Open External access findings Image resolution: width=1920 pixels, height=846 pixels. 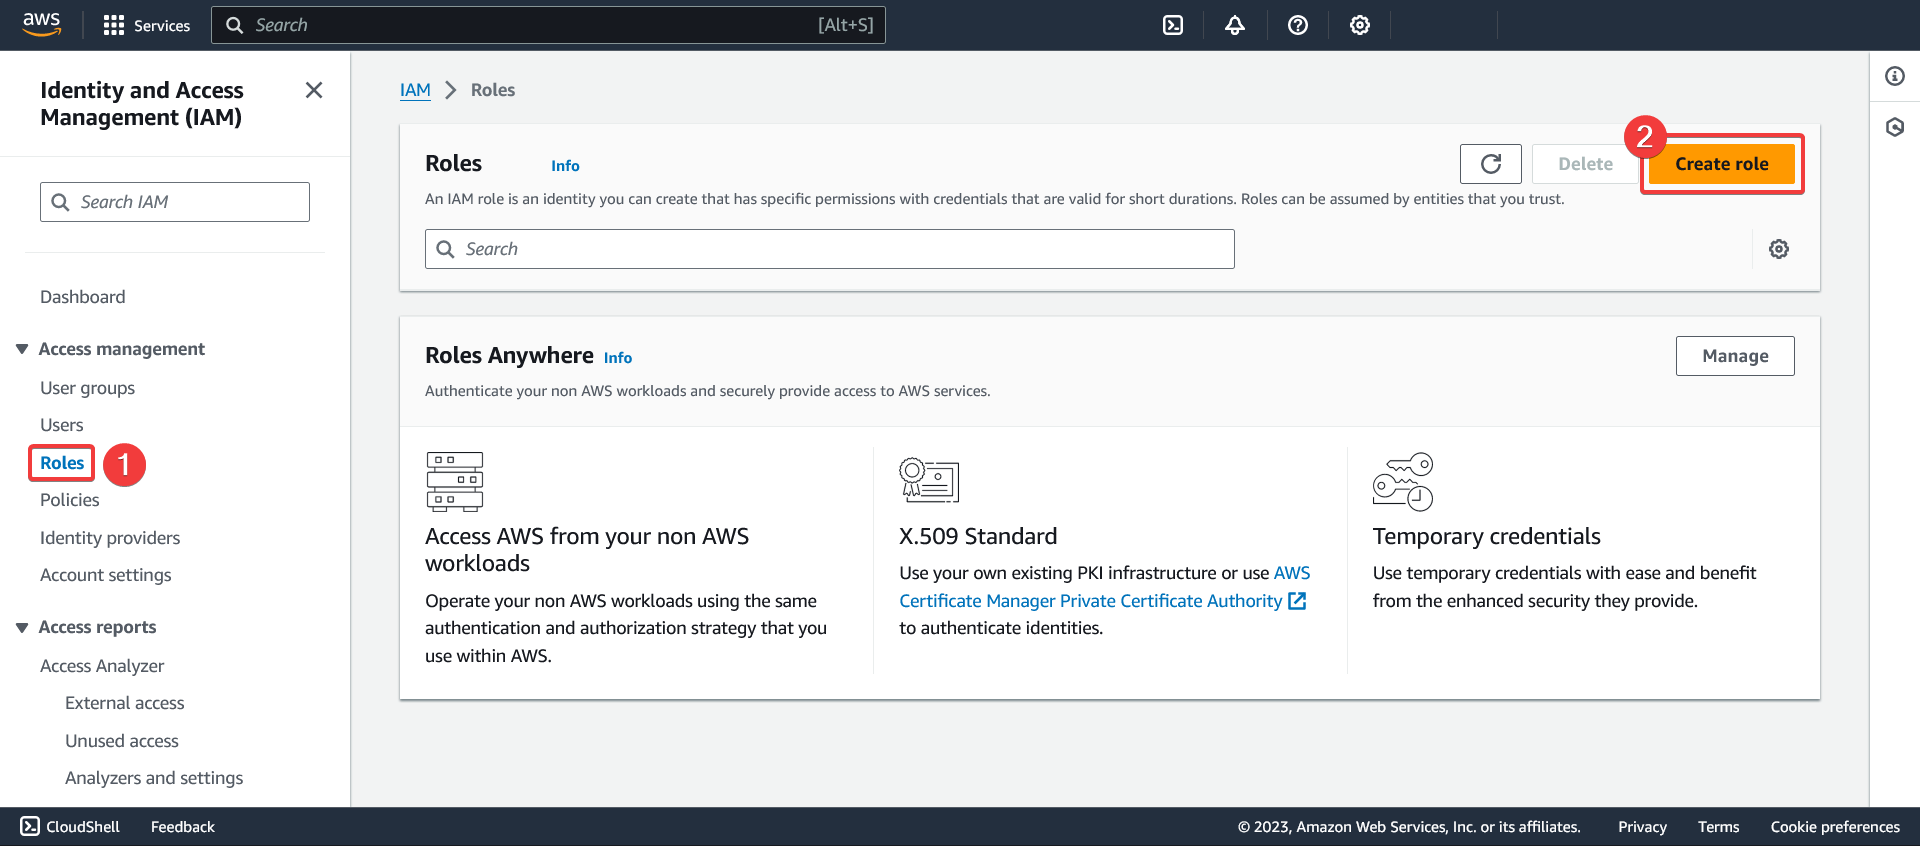125,703
